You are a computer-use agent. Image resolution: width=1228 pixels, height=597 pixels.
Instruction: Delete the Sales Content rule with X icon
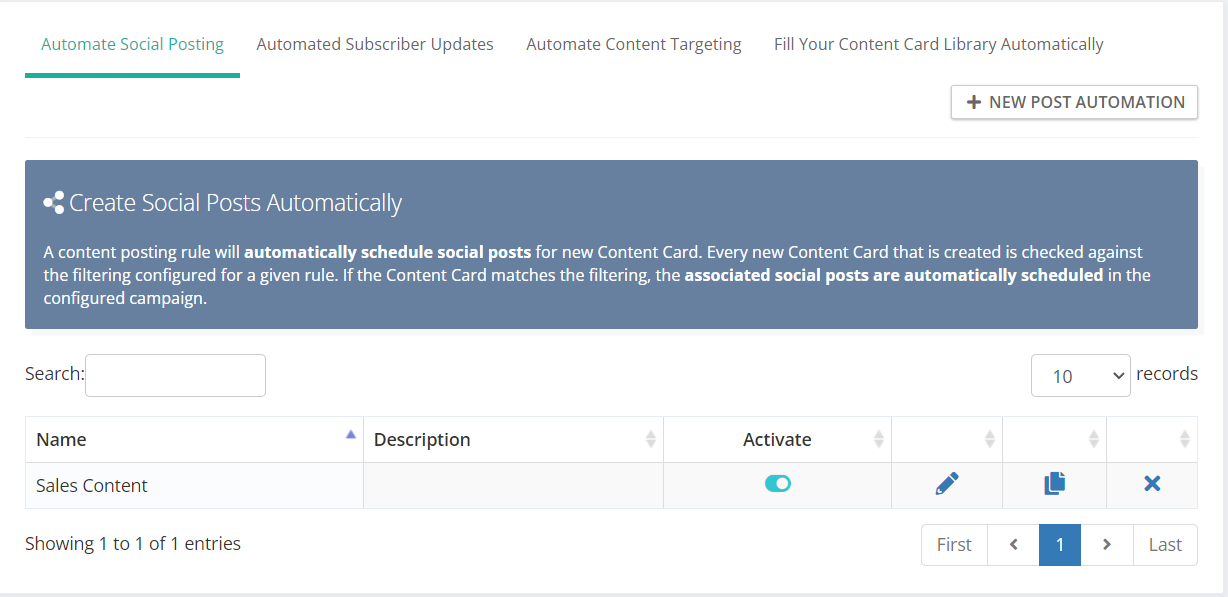point(1152,484)
